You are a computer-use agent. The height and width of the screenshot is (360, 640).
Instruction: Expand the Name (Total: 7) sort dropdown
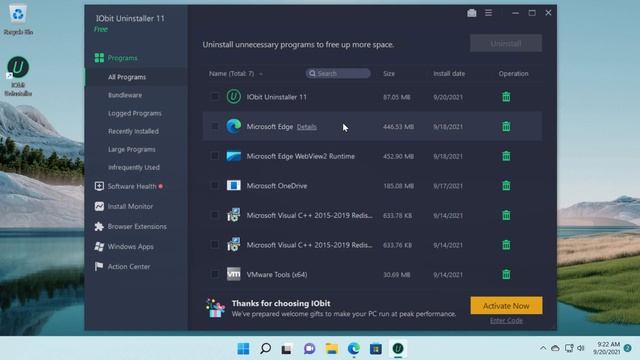261,74
